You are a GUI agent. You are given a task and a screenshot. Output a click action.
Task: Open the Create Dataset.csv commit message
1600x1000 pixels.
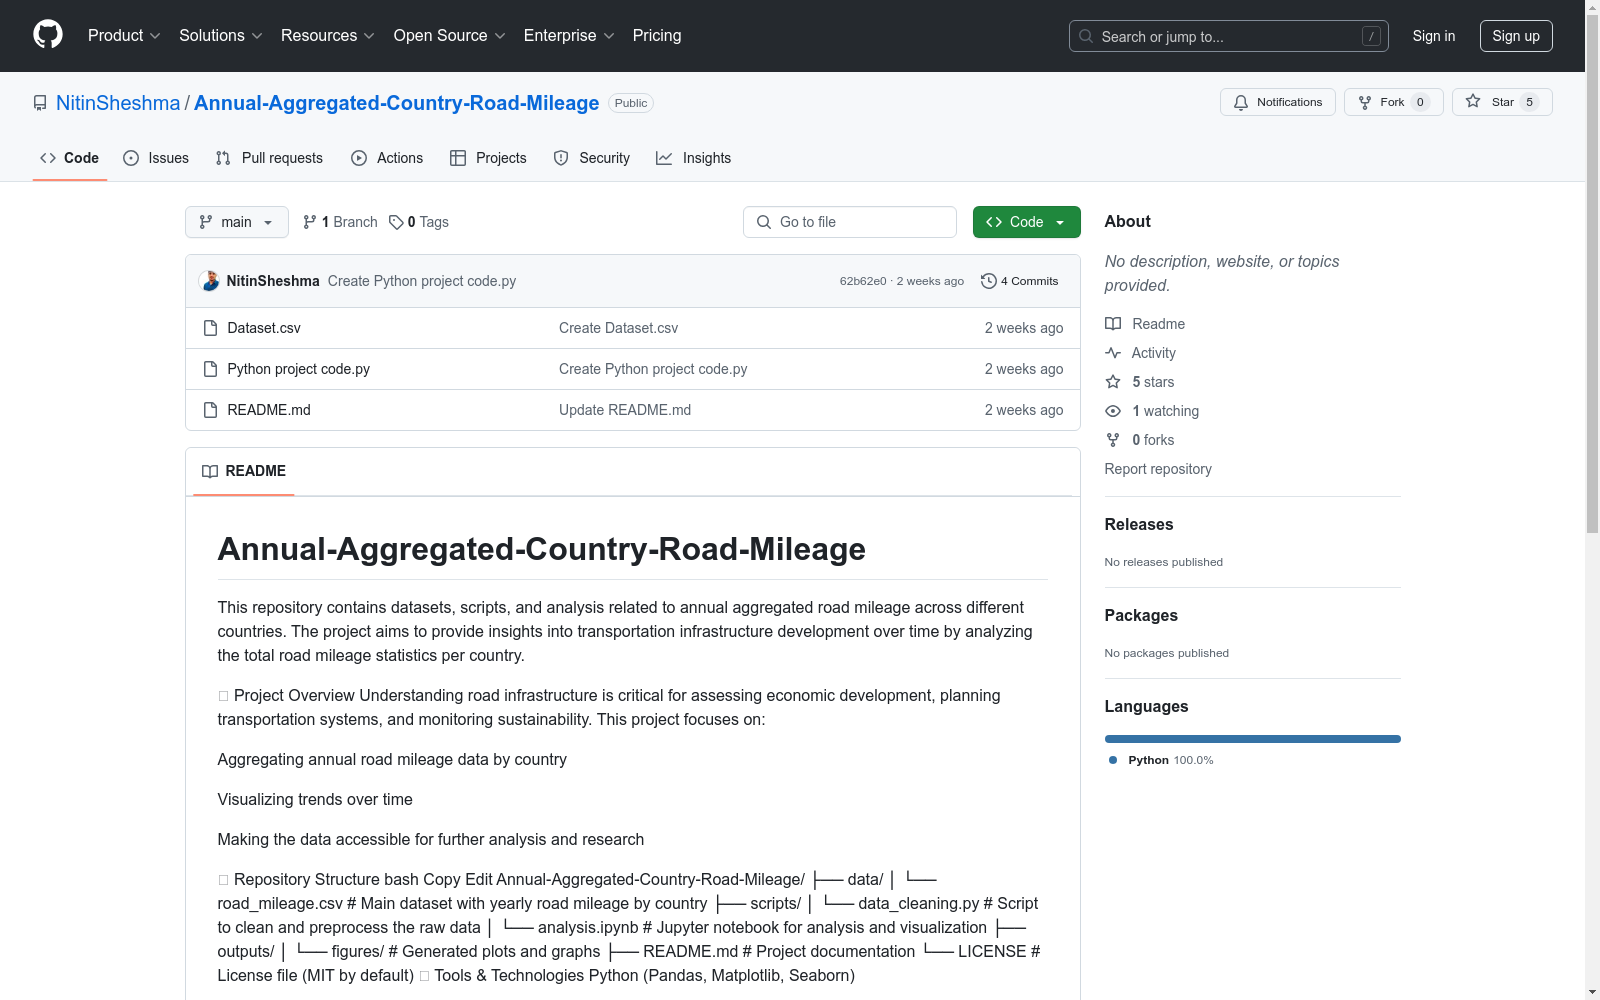tap(618, 328)
